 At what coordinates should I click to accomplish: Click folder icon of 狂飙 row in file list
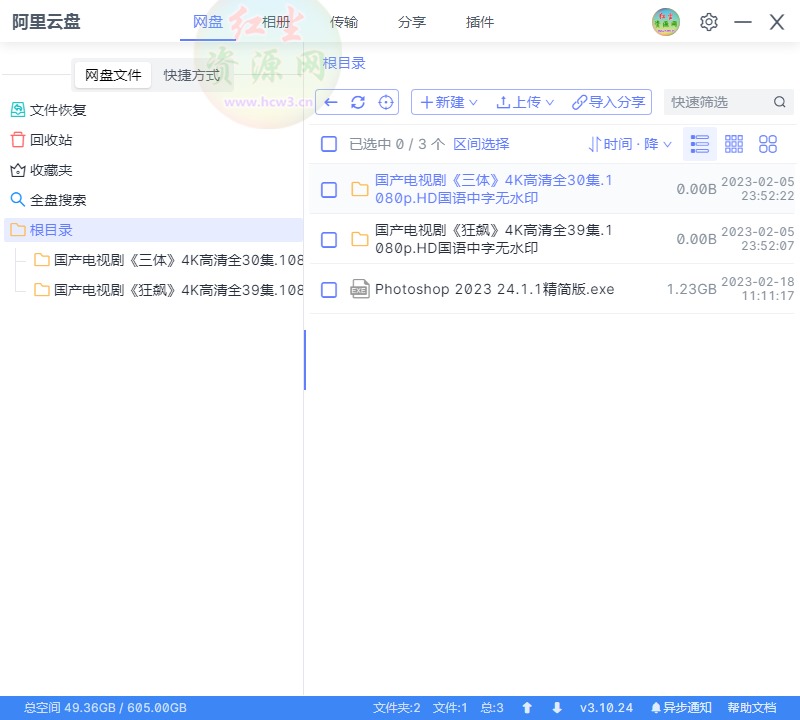pyautogui.click(x=360, y=239)
